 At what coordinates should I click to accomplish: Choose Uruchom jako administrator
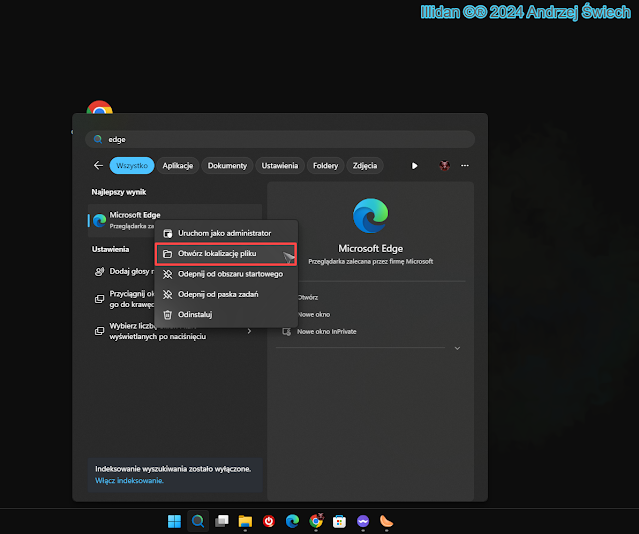[x=226, y=233]
